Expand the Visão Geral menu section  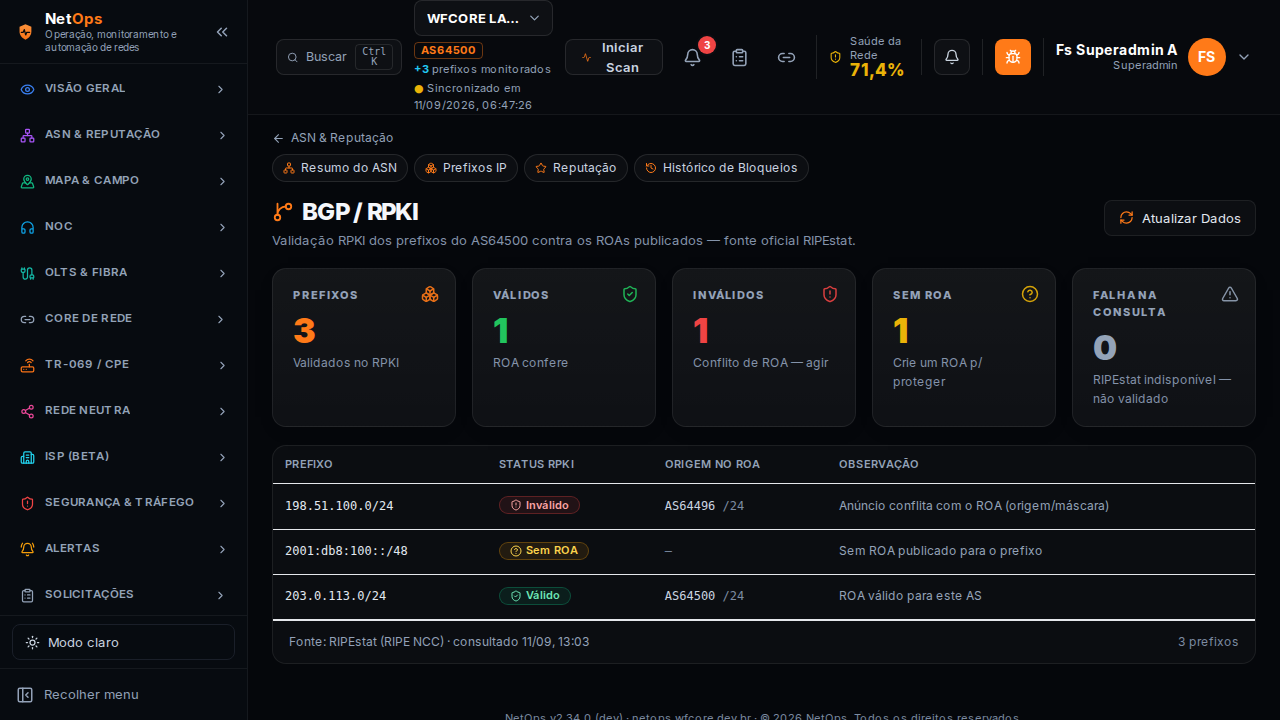click(x=123, y=89)
